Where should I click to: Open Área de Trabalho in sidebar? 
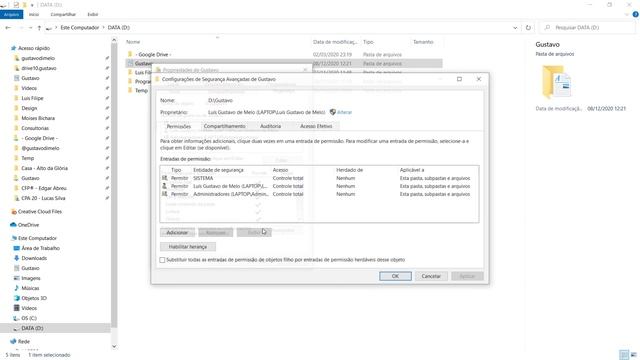[37, 248]
